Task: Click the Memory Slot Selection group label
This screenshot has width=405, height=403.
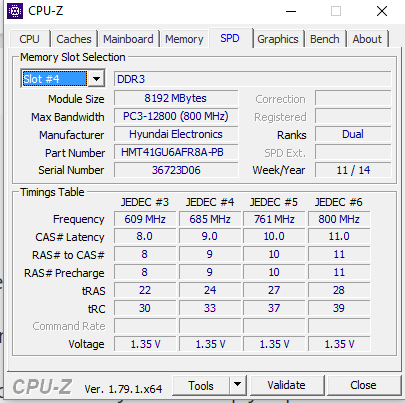Action: tap(73, 57)
